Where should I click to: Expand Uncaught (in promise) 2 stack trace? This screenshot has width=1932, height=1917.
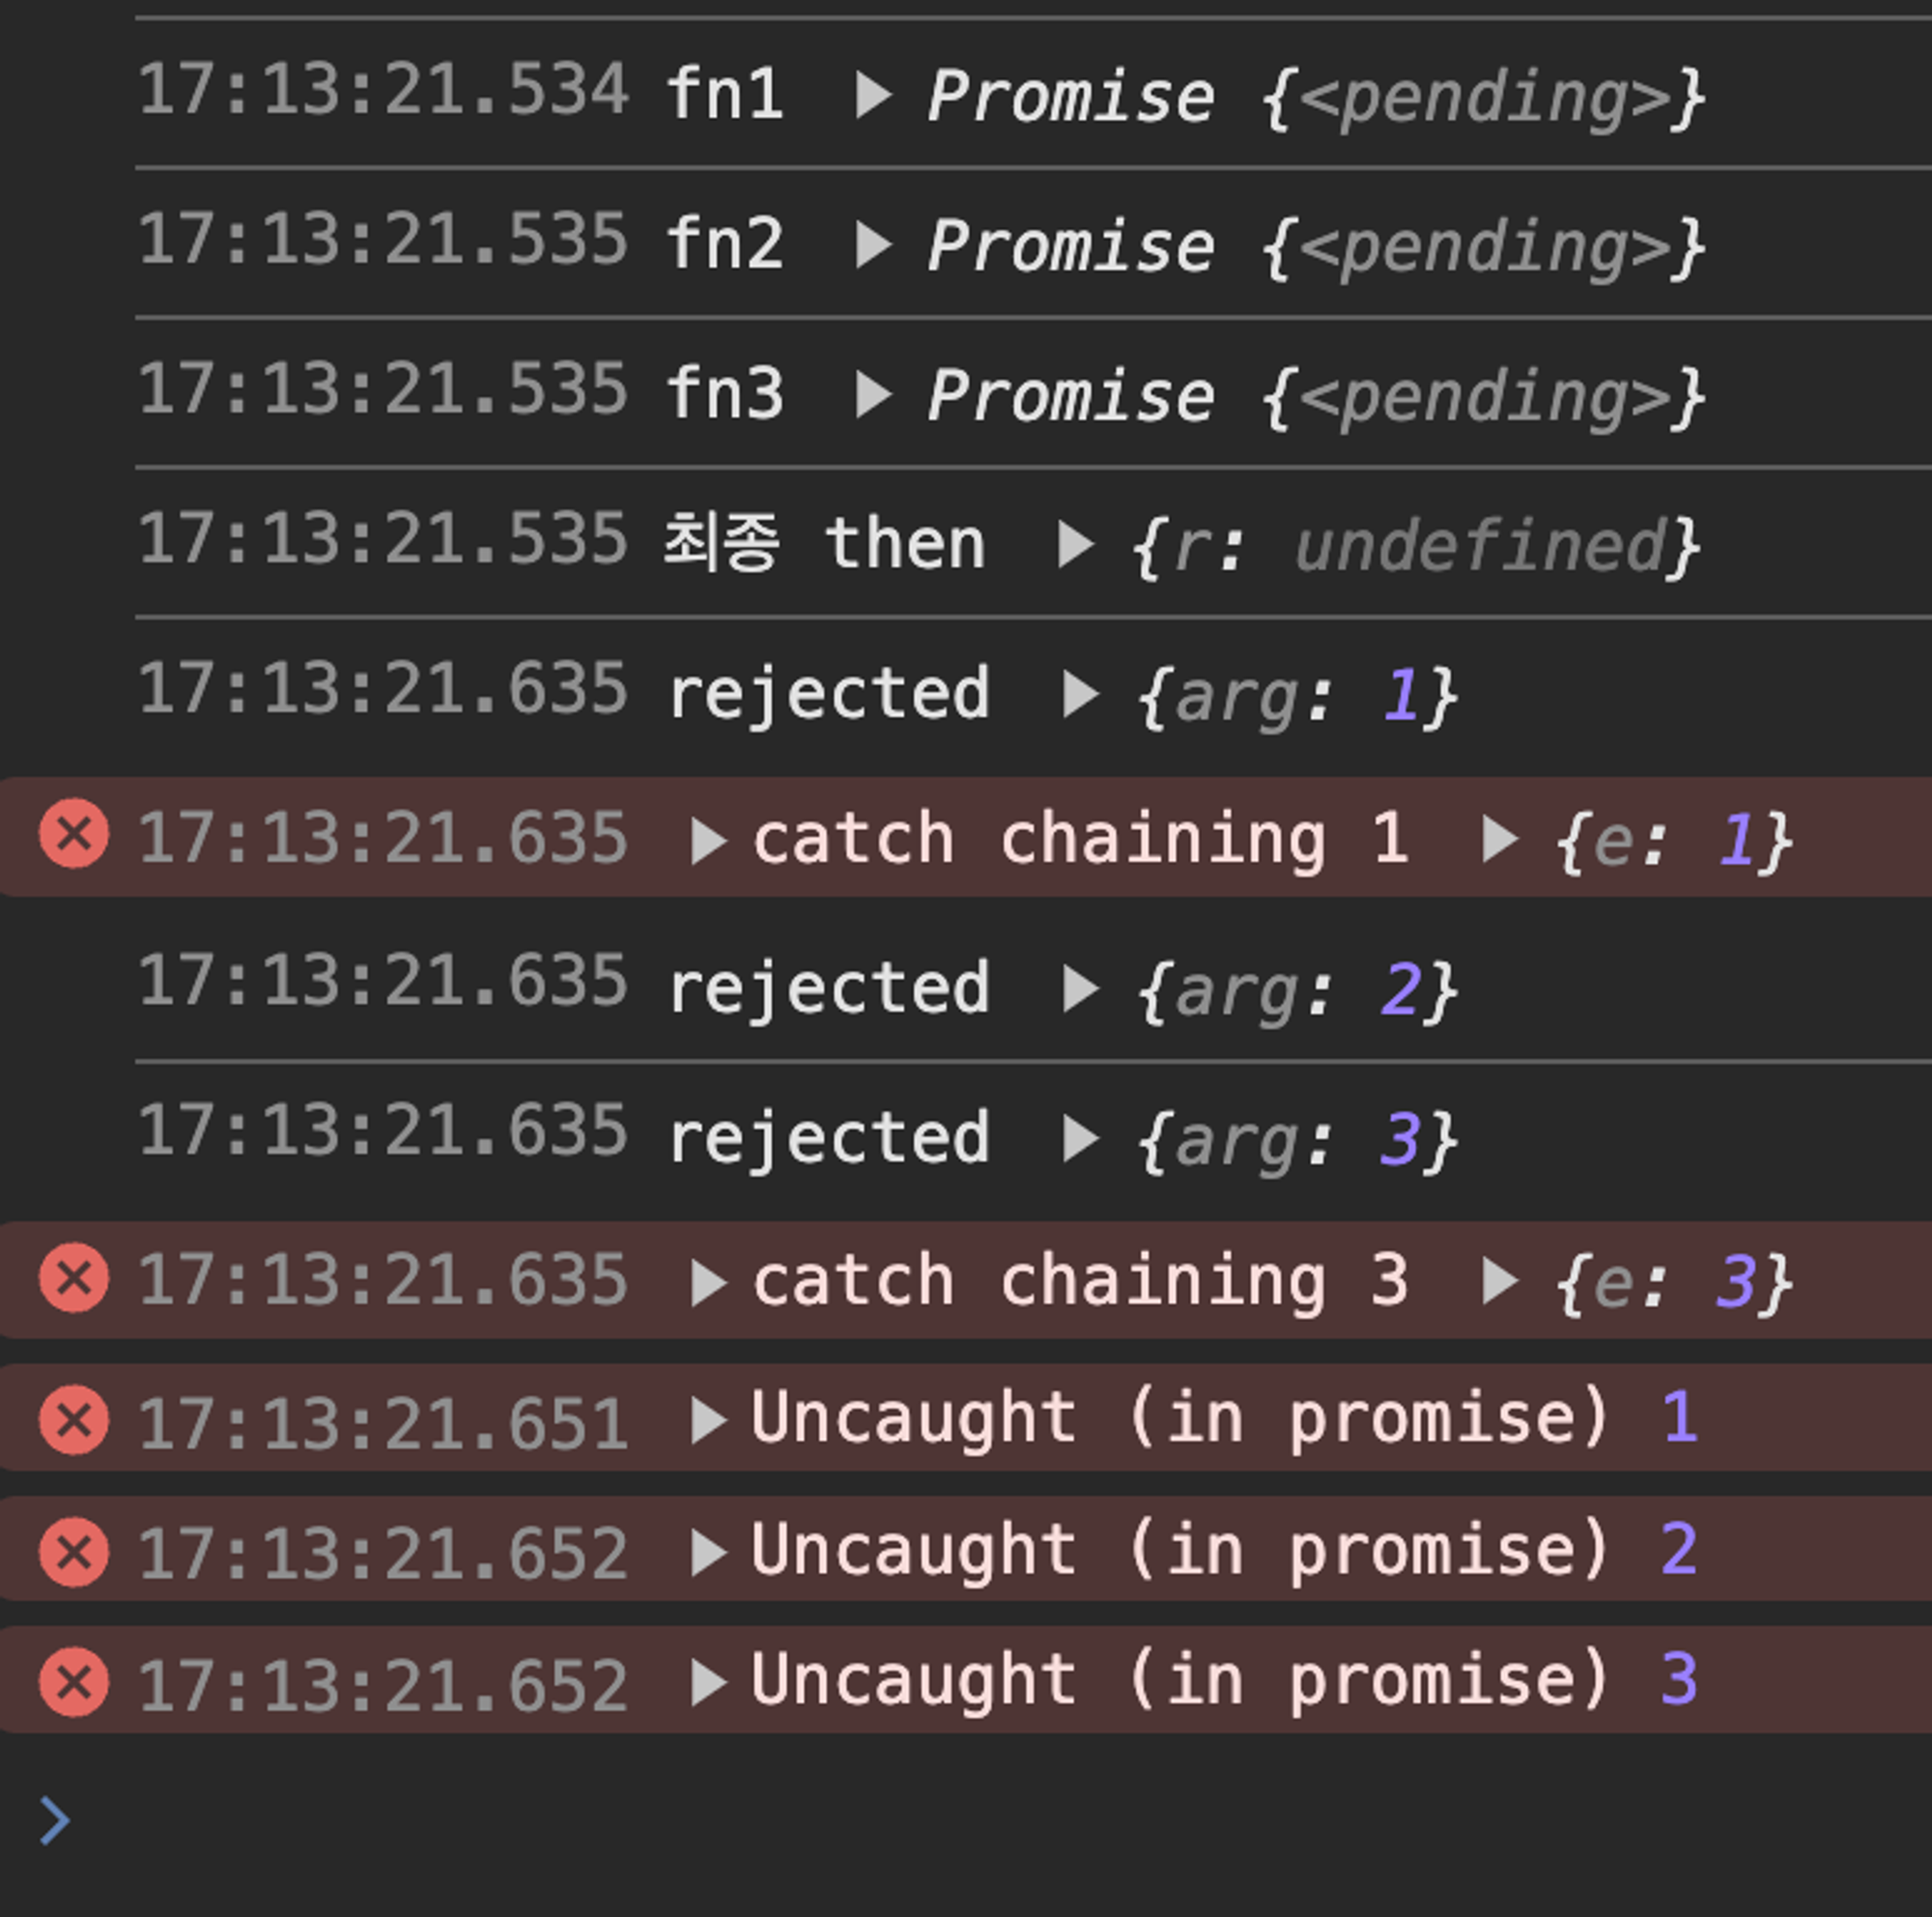(x=708, y=1553)
